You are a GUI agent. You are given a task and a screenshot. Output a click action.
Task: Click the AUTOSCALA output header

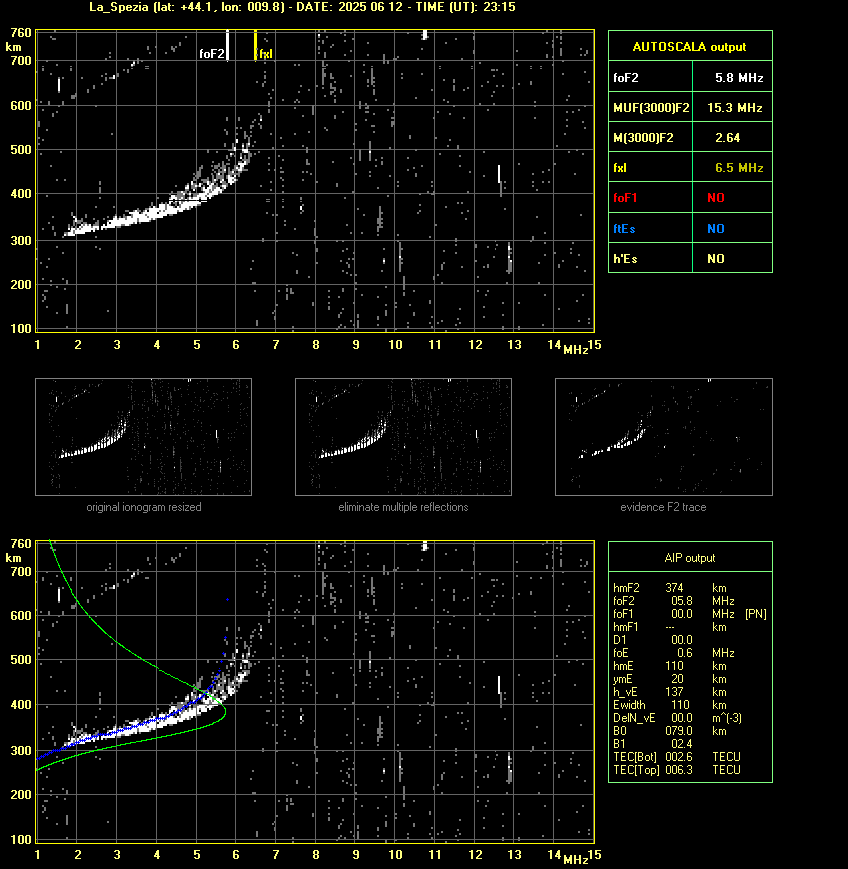(x=690, y=47)
